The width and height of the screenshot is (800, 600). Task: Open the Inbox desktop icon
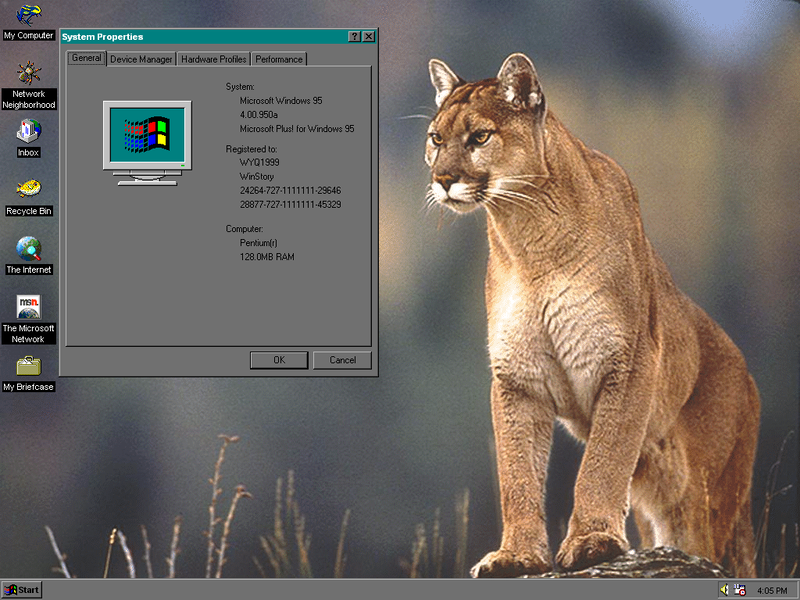pos(27,133)
